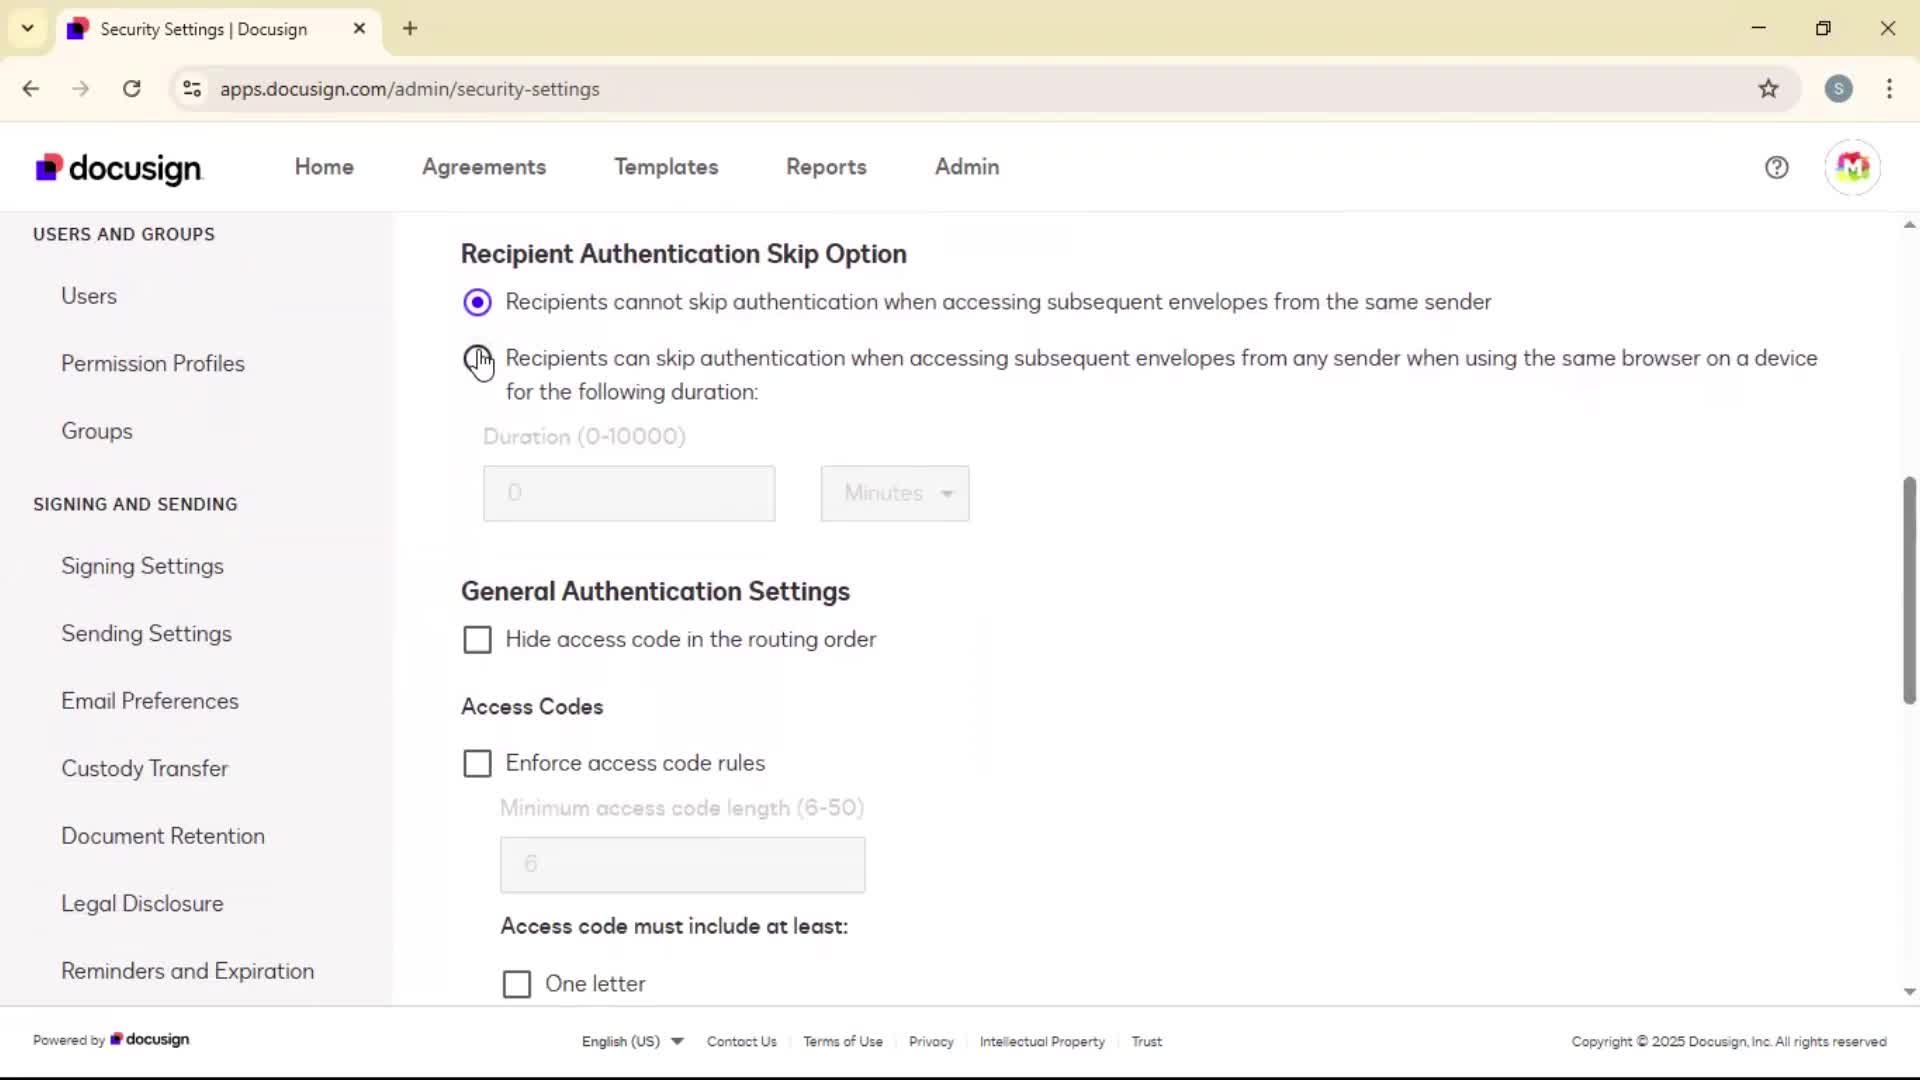This screenshot has height=1080, width=1920.
Task: Check Hide access code in routing order
Action: (x=477, y=640)
